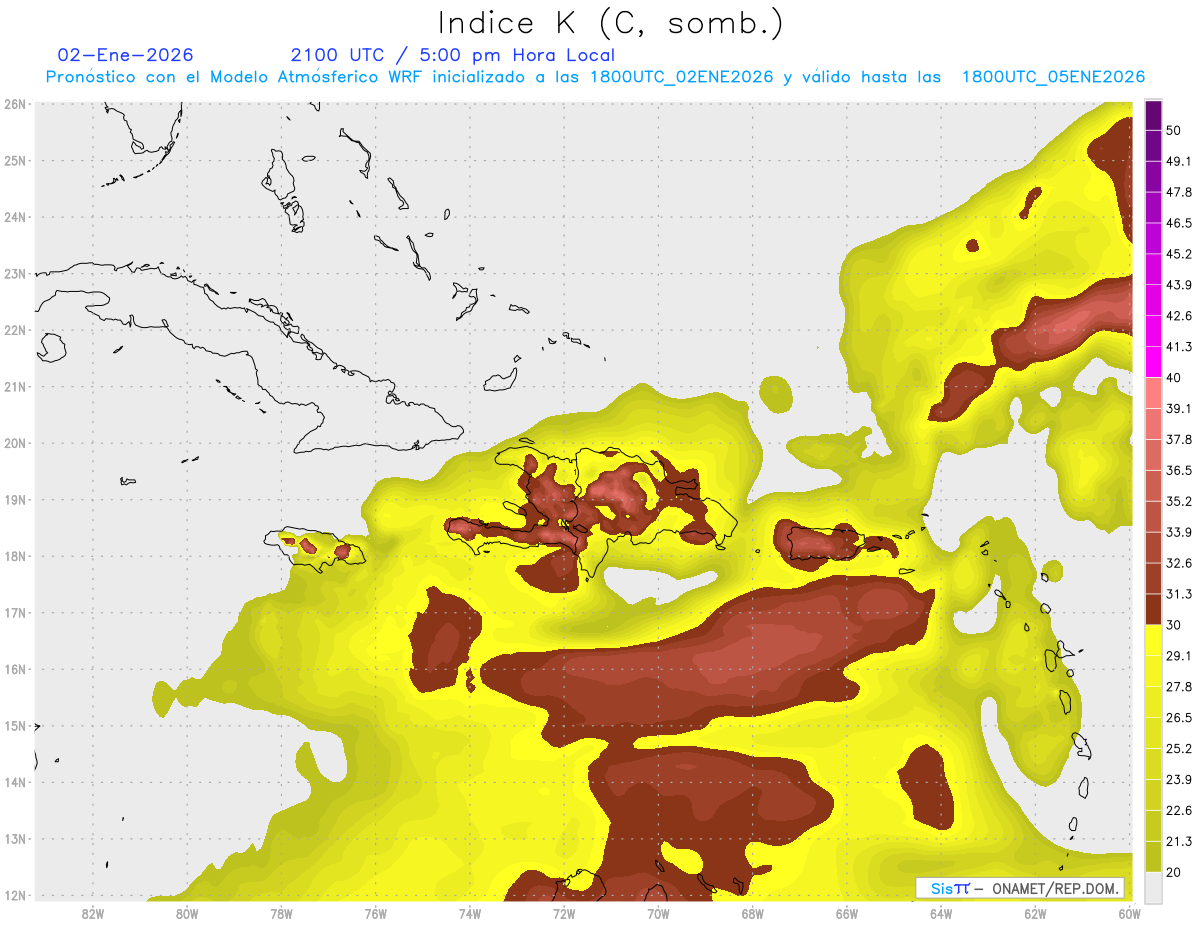
Task: Click colorbar value "41.3"
Action: [1179, 347]
